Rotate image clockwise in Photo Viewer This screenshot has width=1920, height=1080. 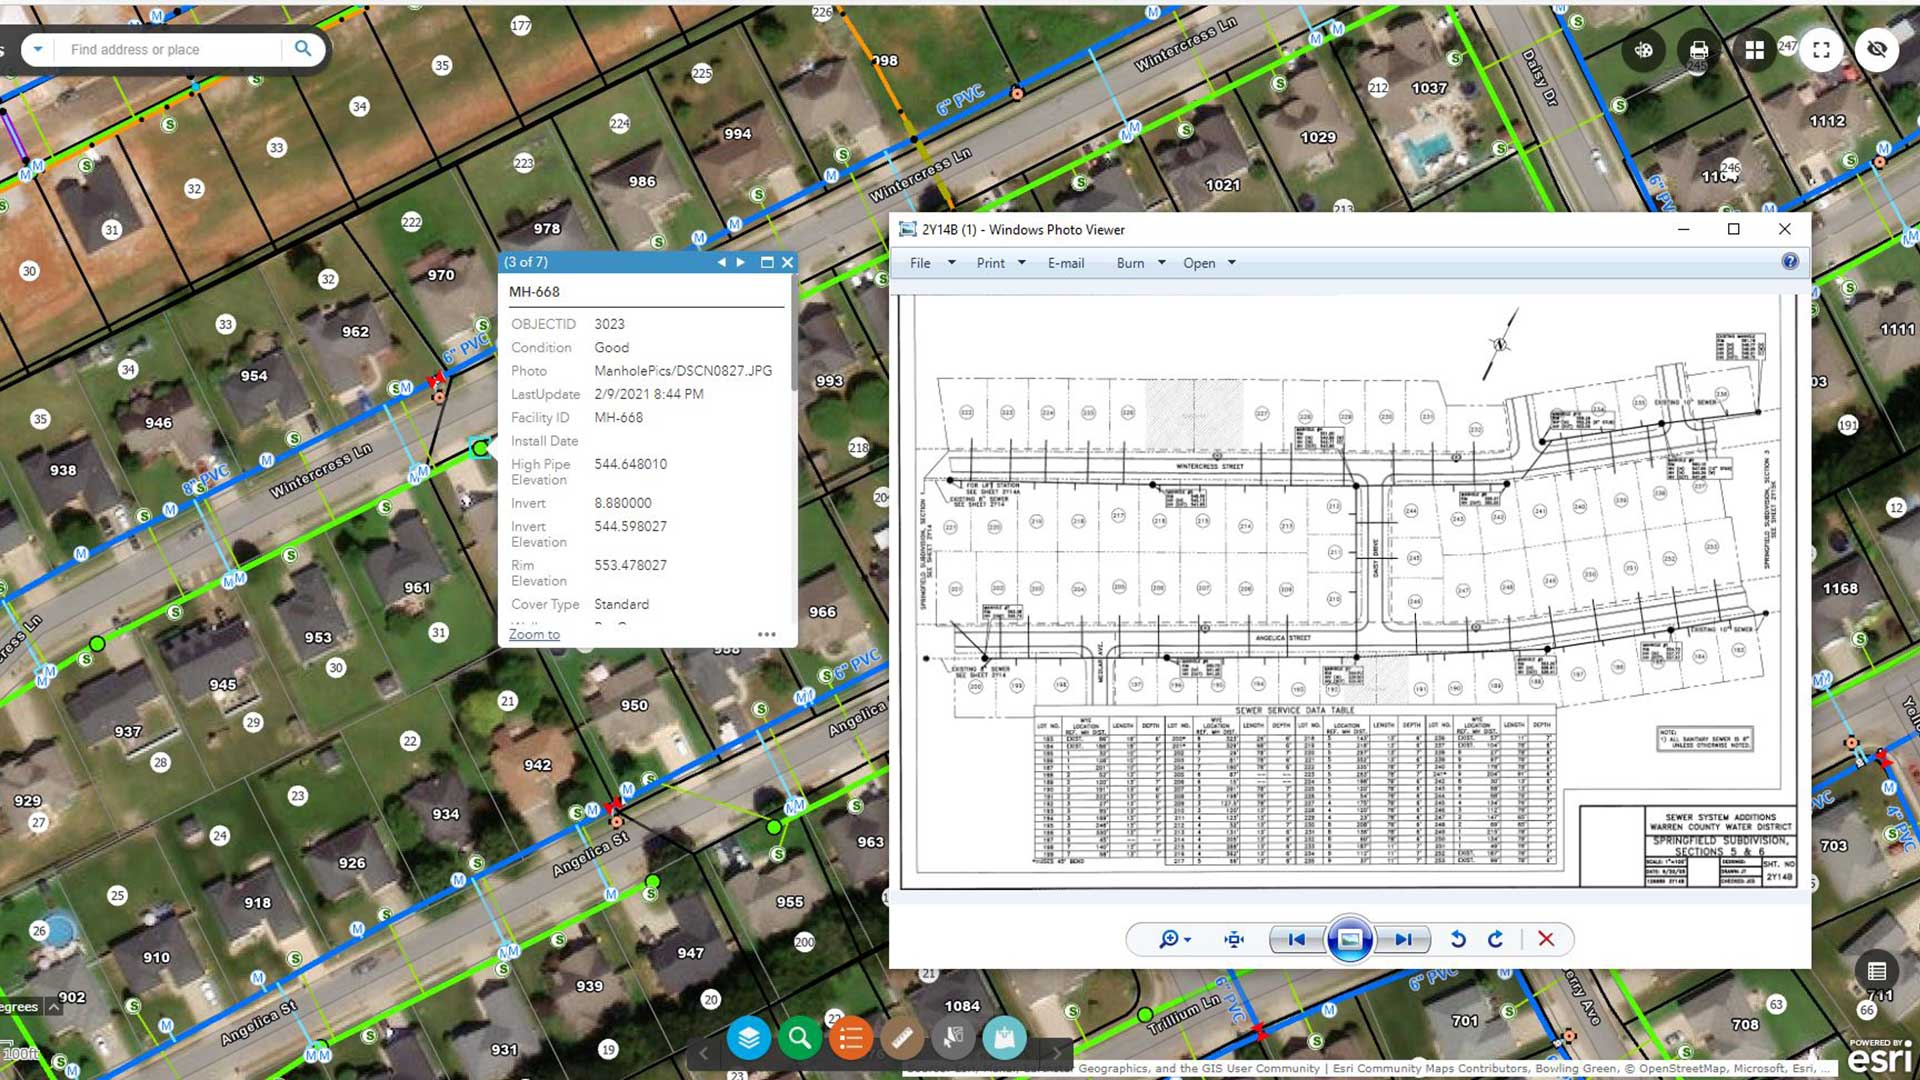[x=1495, y=939]
